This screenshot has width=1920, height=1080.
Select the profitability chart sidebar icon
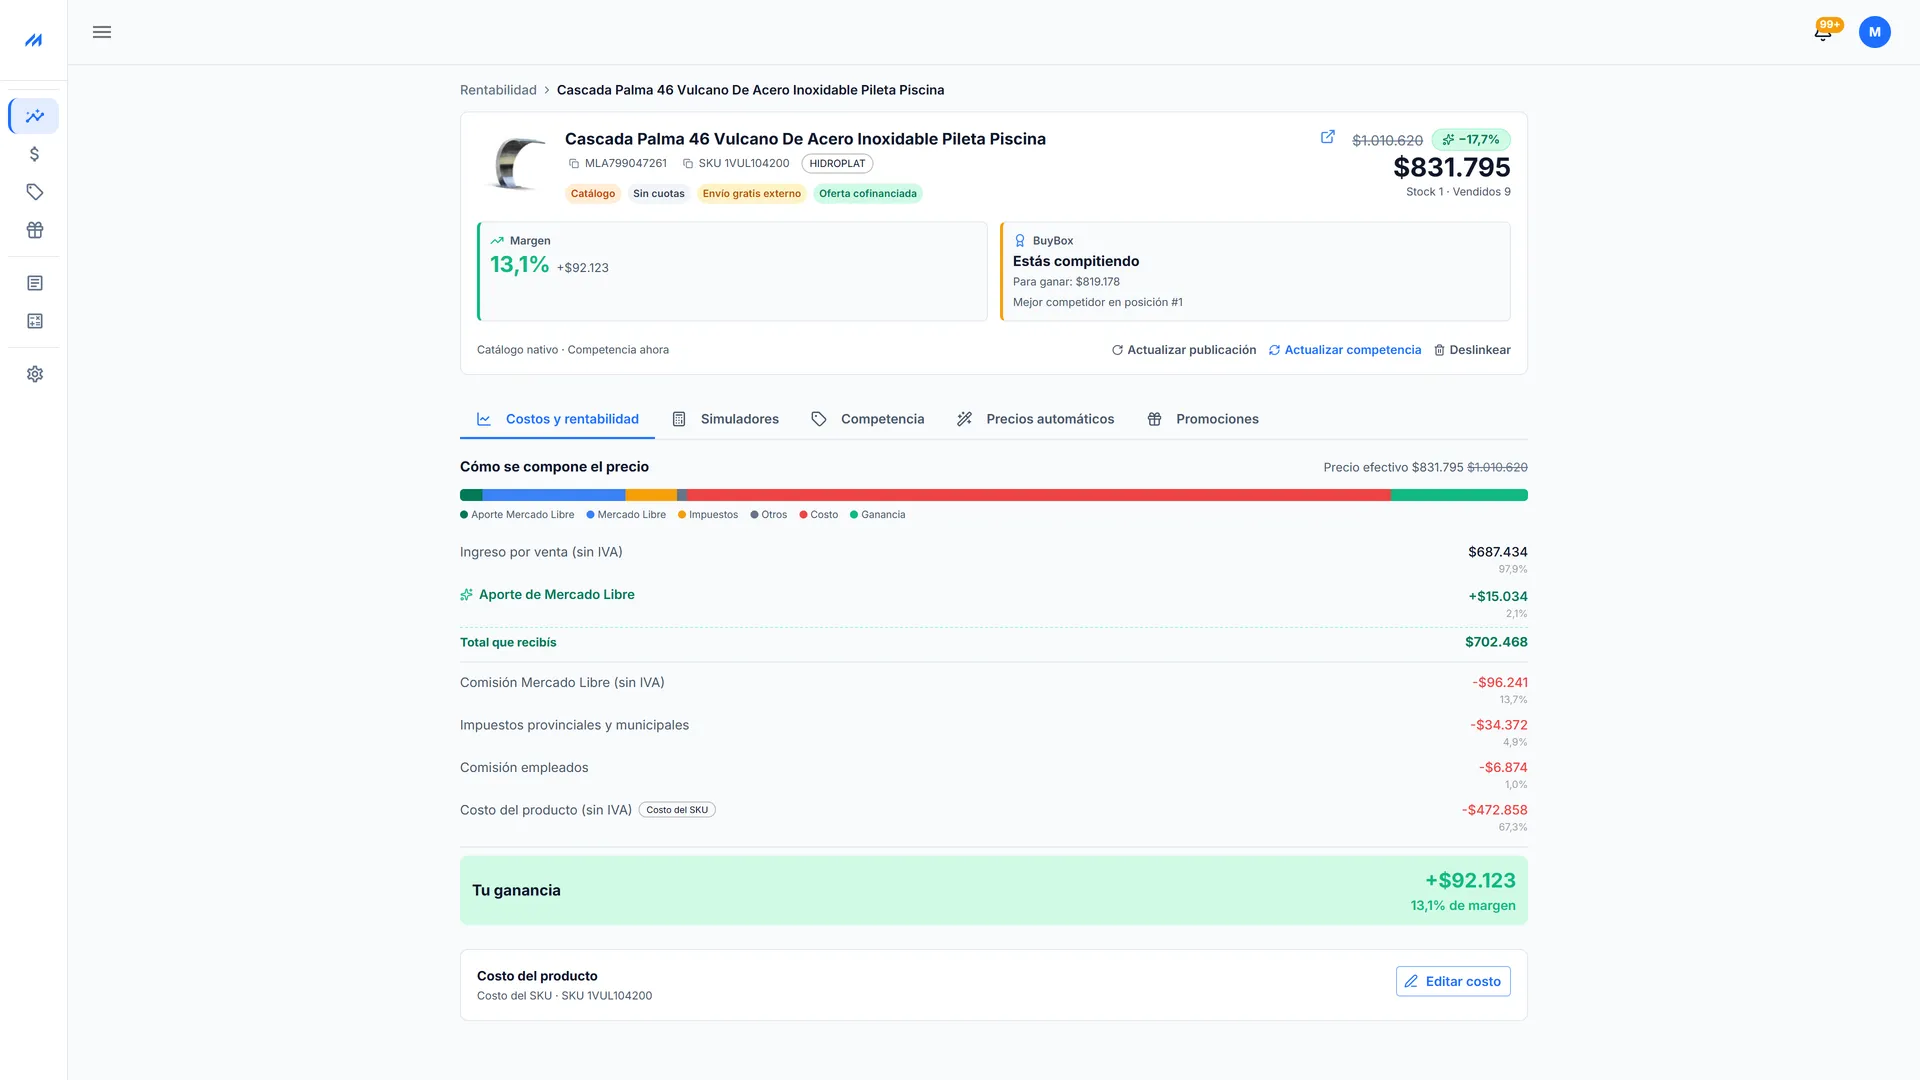tap(35, 116)
